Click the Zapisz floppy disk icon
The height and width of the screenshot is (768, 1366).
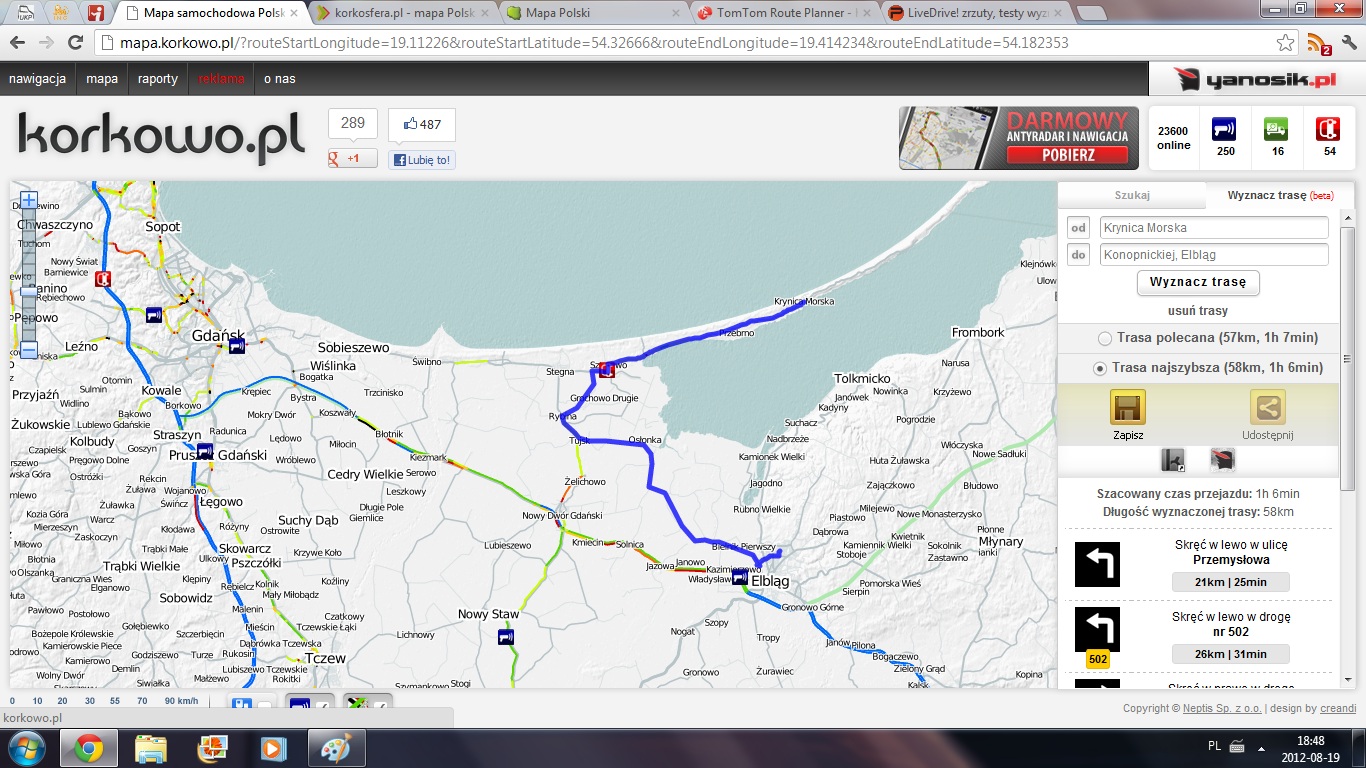tap(1128, 407)
